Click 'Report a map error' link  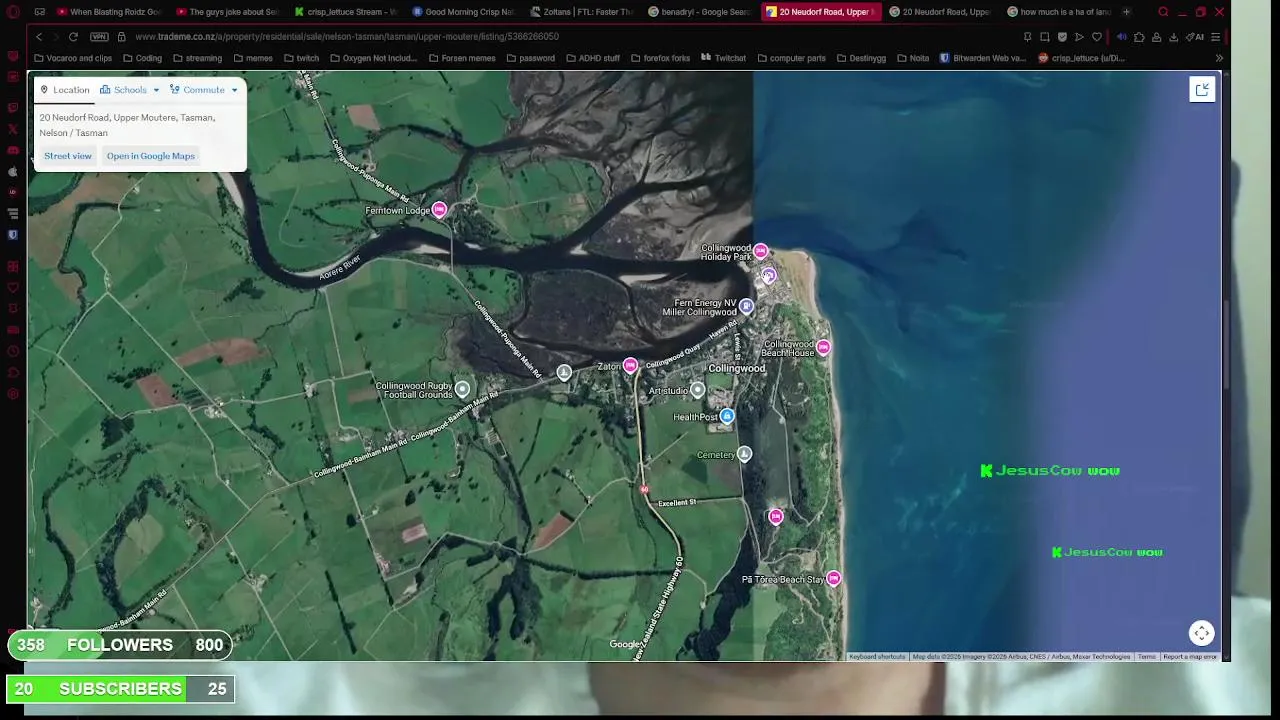1190,657
